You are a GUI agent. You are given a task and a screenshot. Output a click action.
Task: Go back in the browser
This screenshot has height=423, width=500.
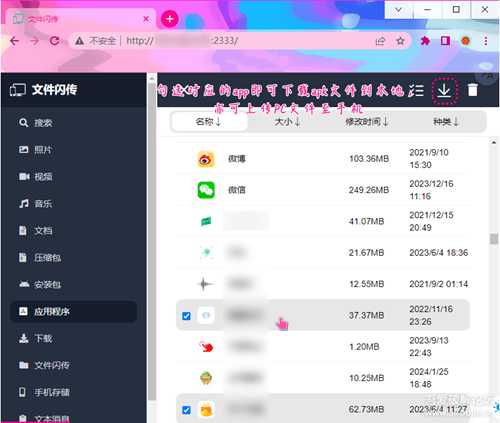coord(14,41)
